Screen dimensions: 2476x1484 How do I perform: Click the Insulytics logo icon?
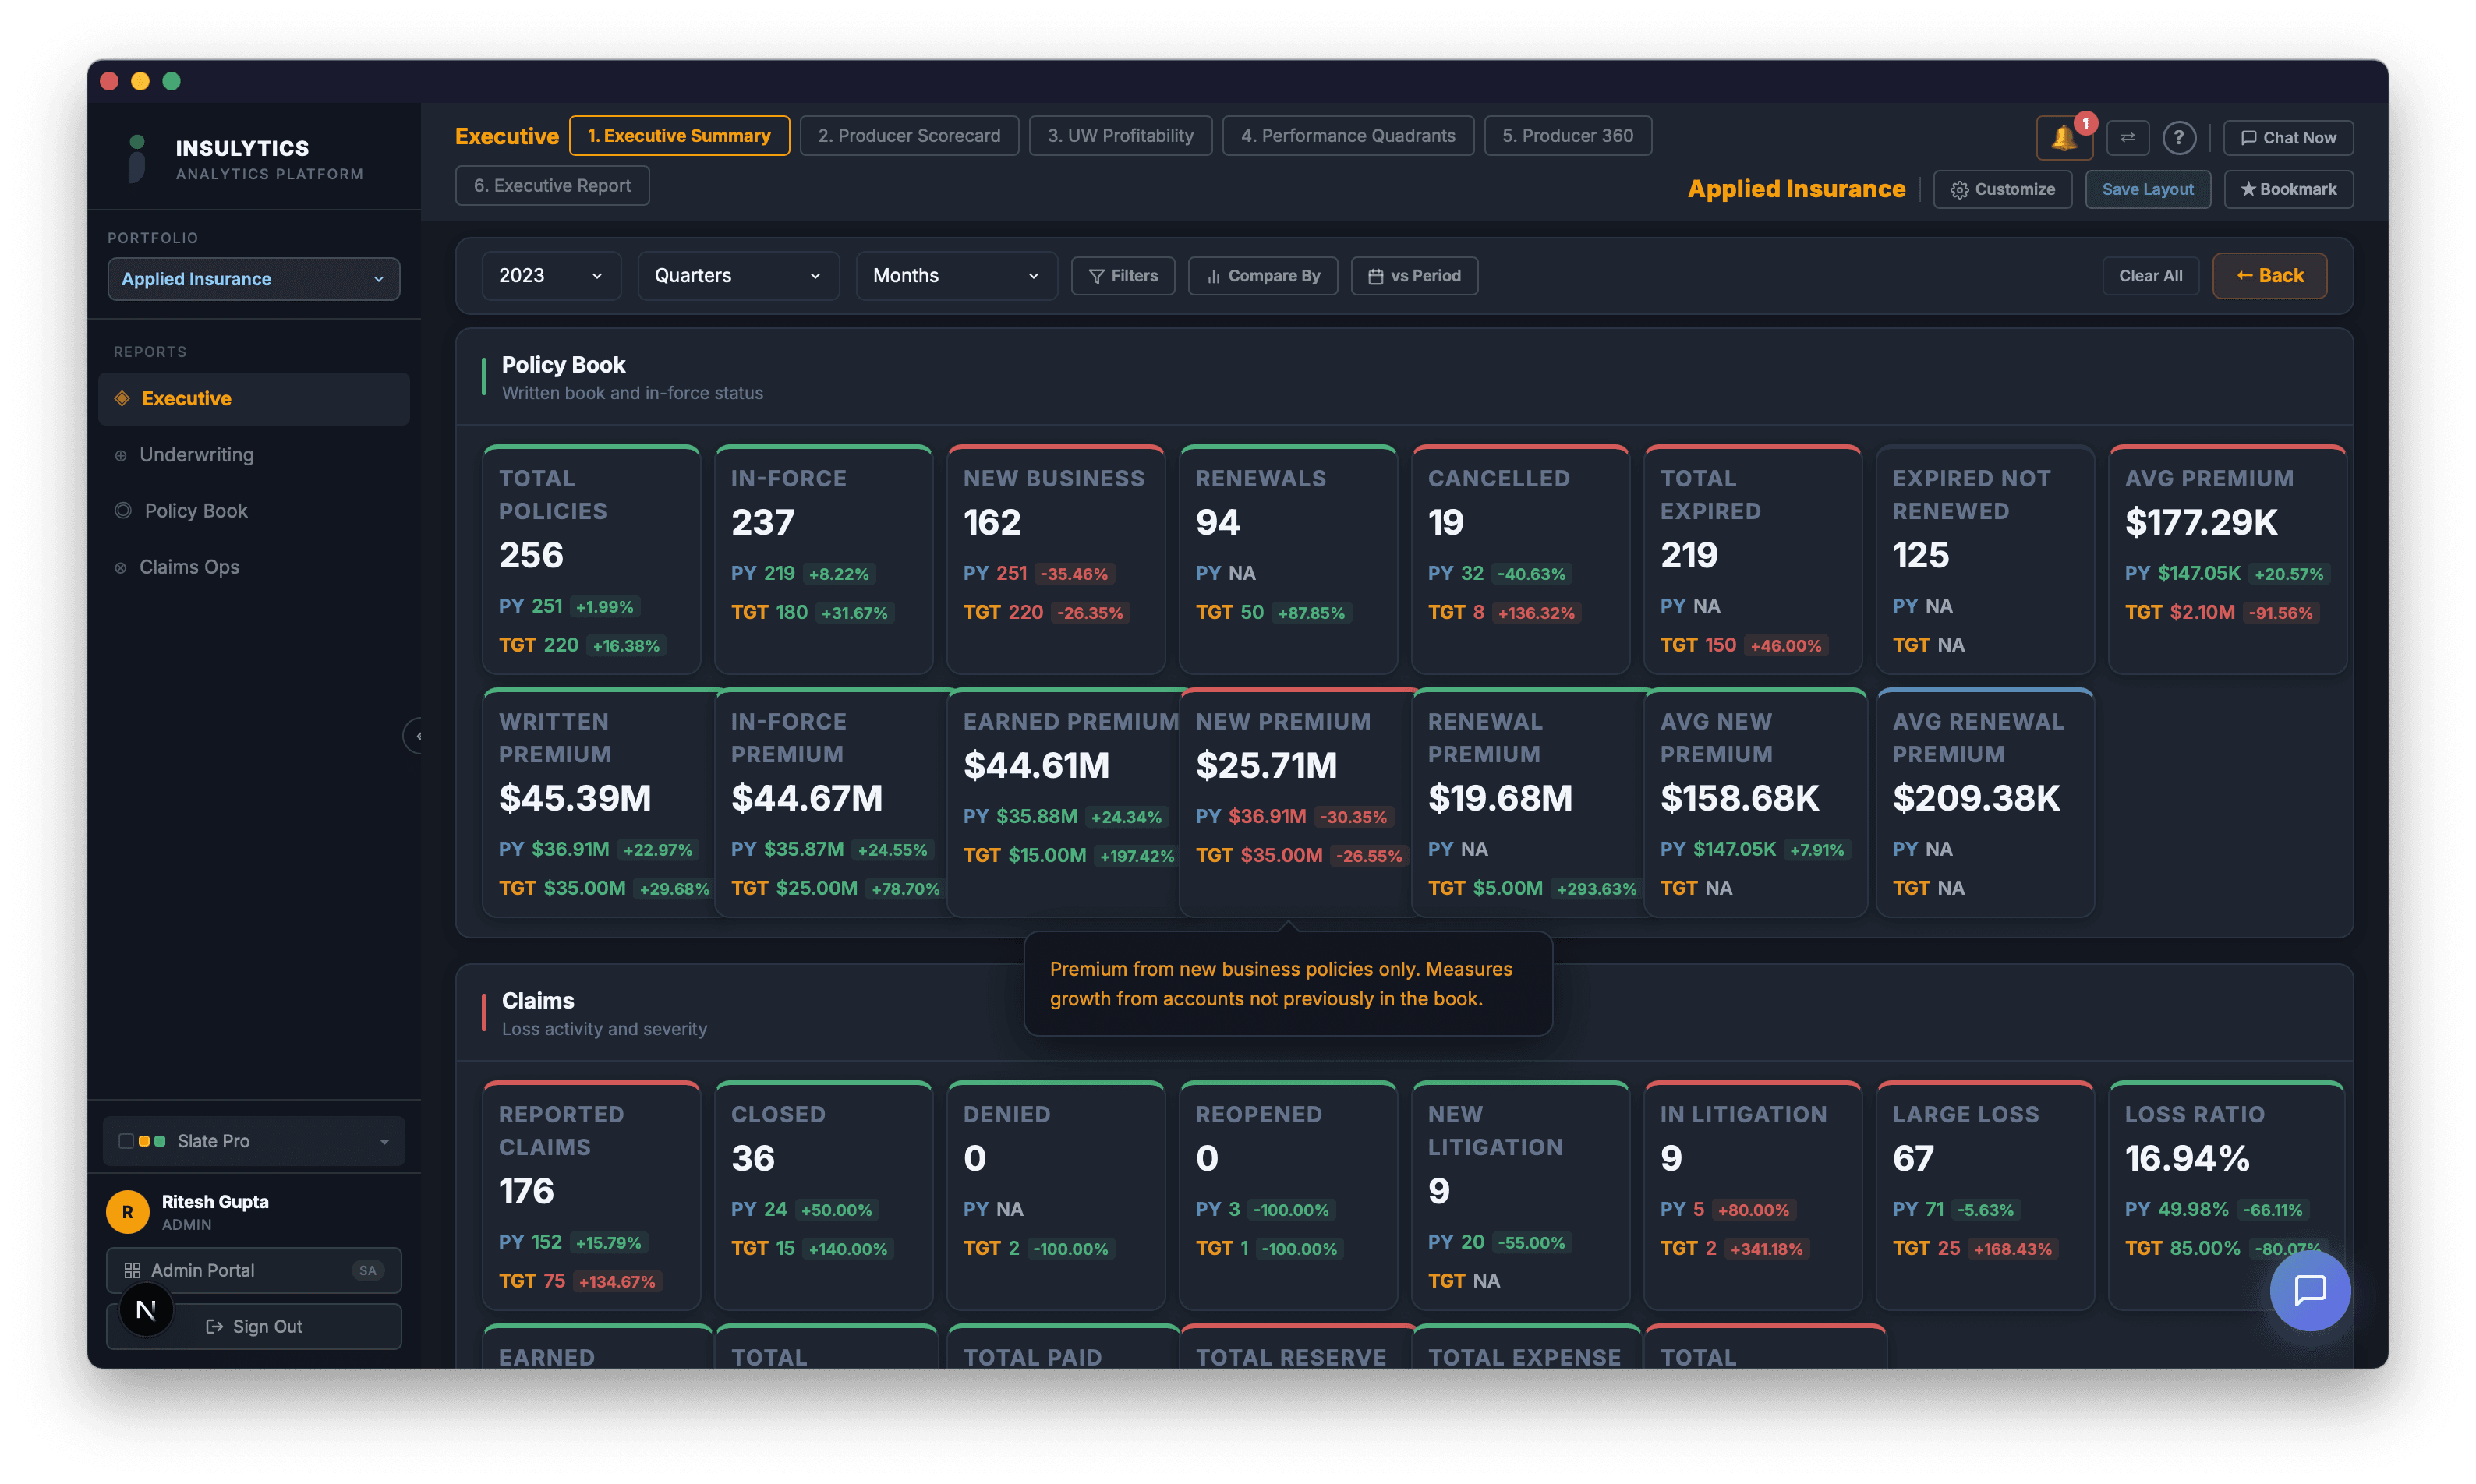tap(137, 158)
